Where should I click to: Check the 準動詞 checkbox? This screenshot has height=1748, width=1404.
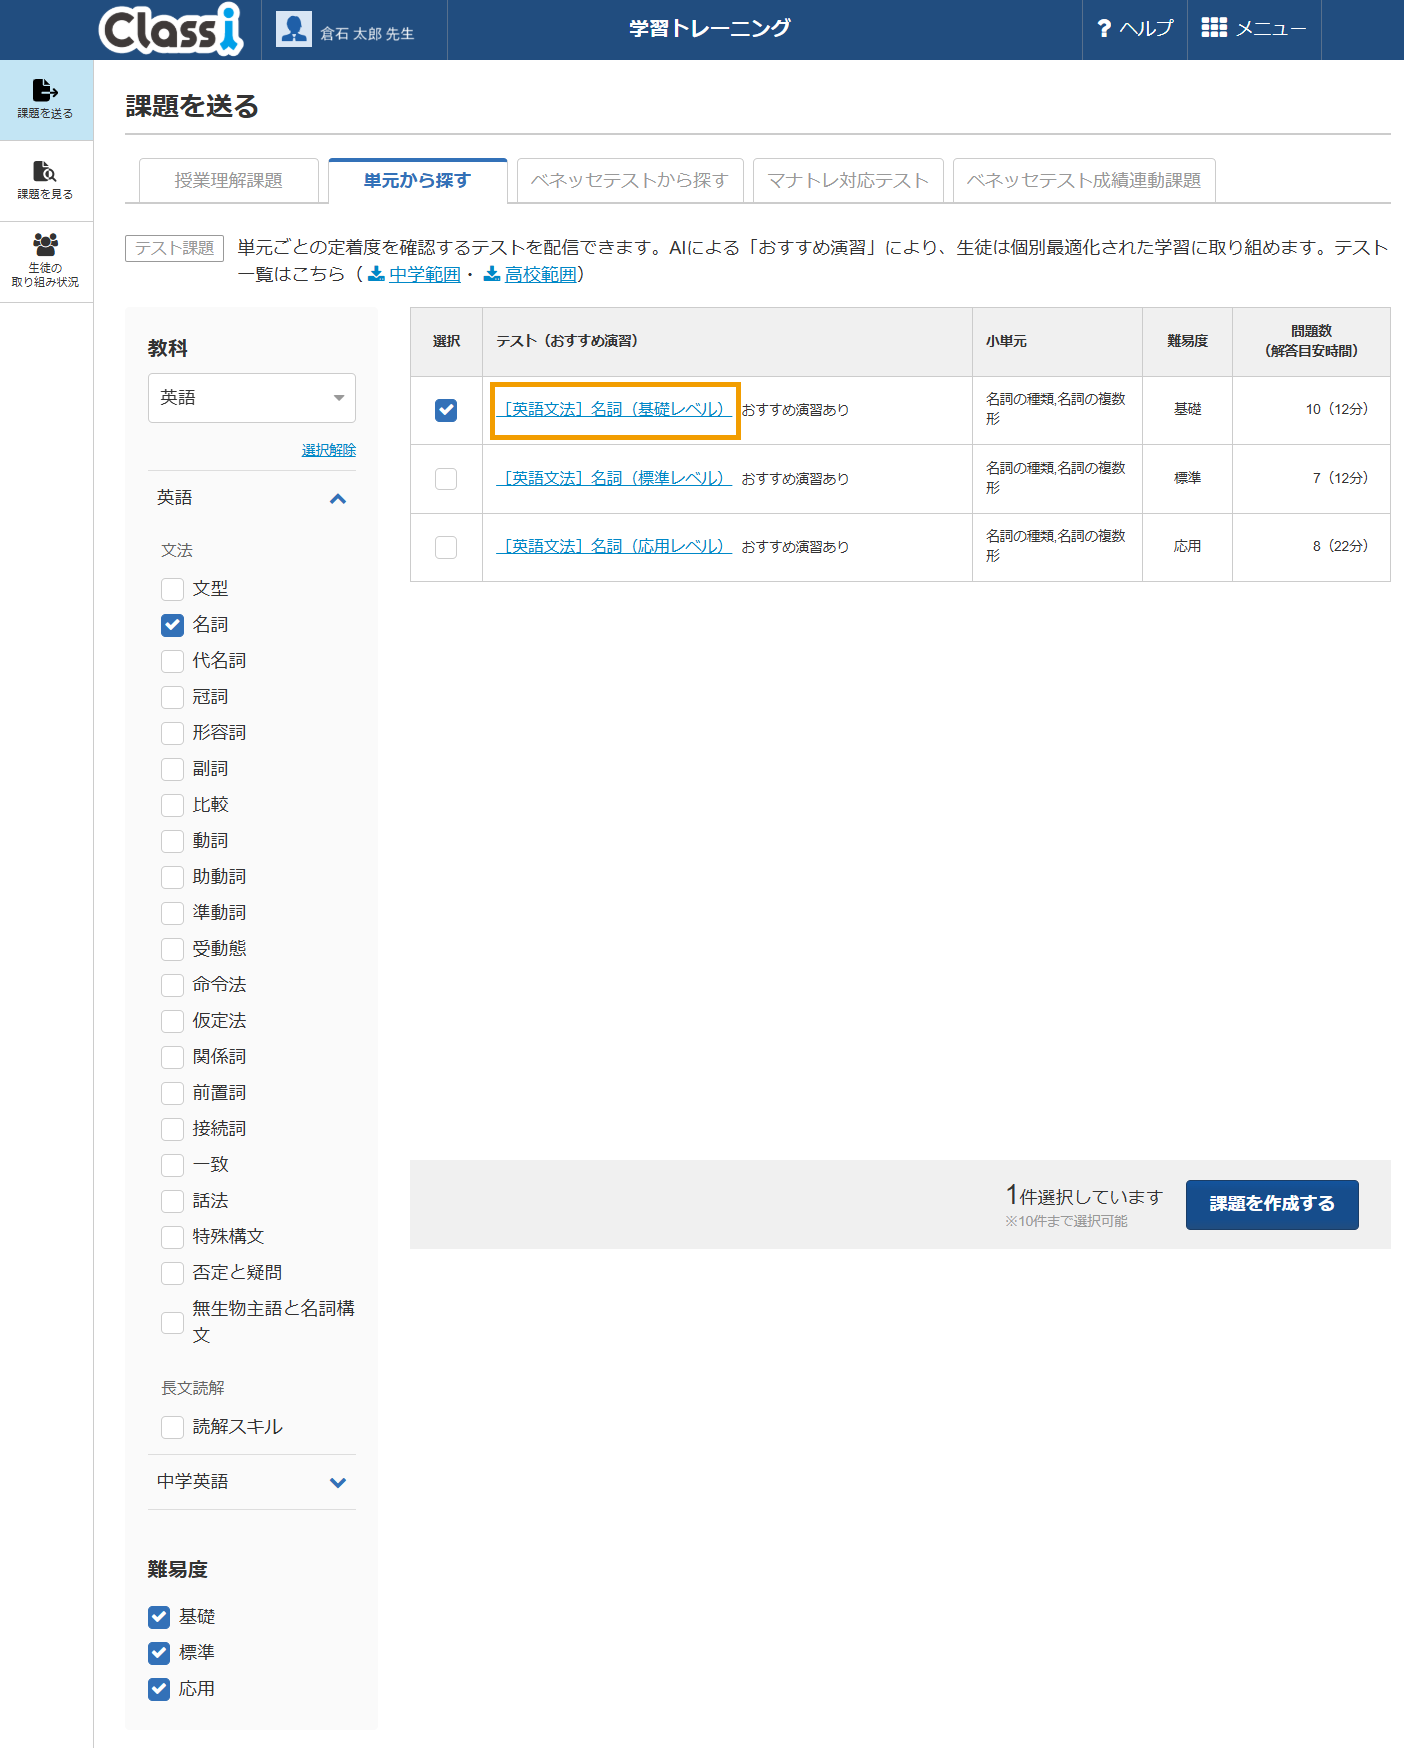[173, 913]
